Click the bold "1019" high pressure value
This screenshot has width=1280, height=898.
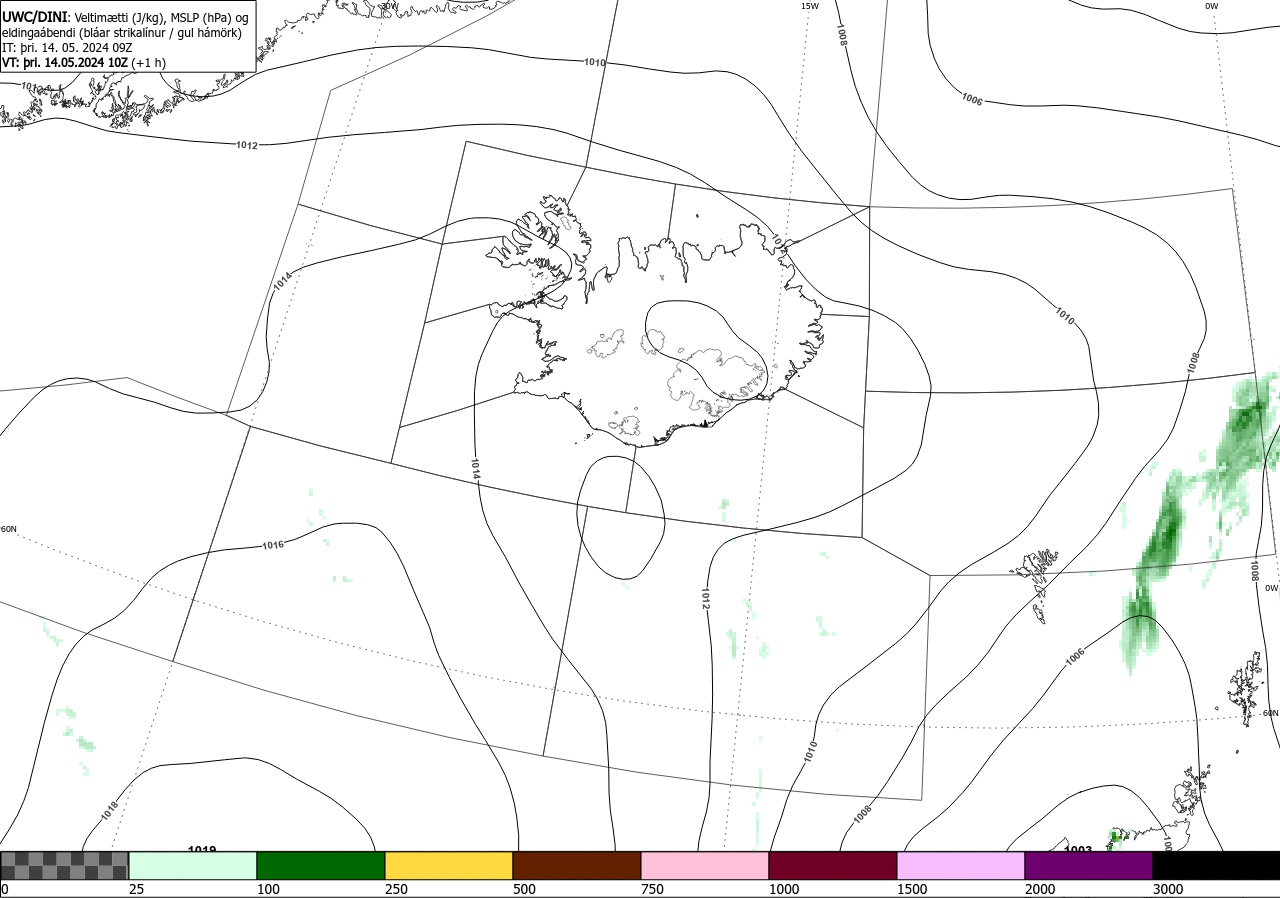[202, 849]
